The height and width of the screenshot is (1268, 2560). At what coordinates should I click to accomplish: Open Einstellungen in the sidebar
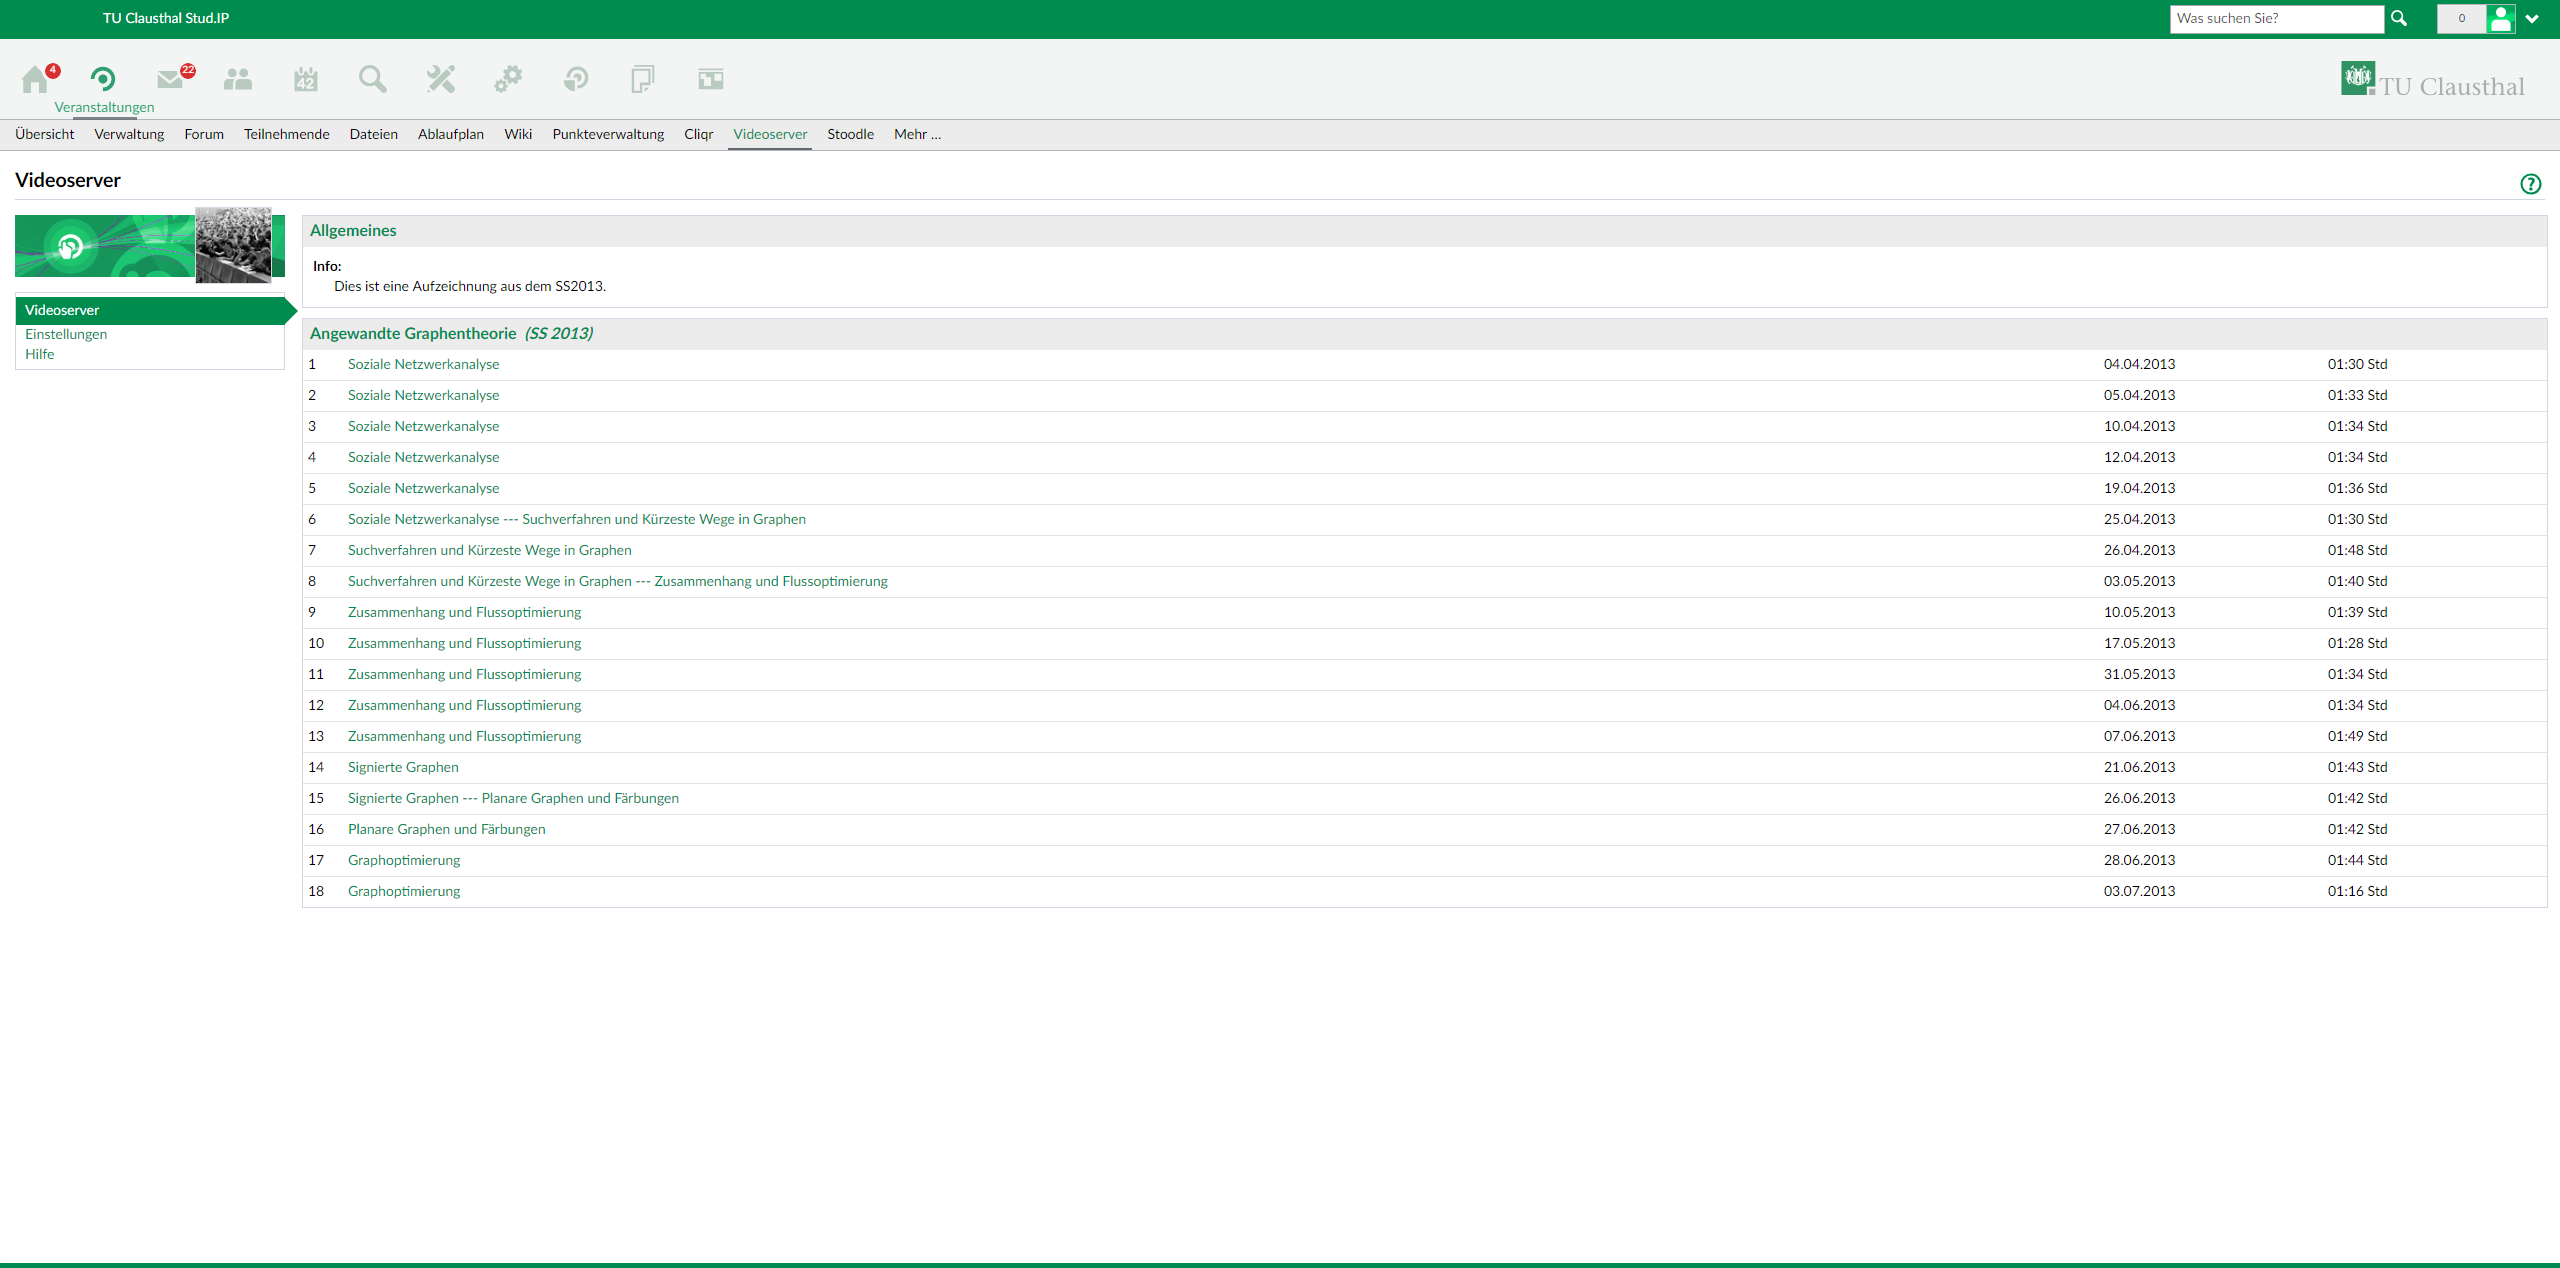click(66, 334)
